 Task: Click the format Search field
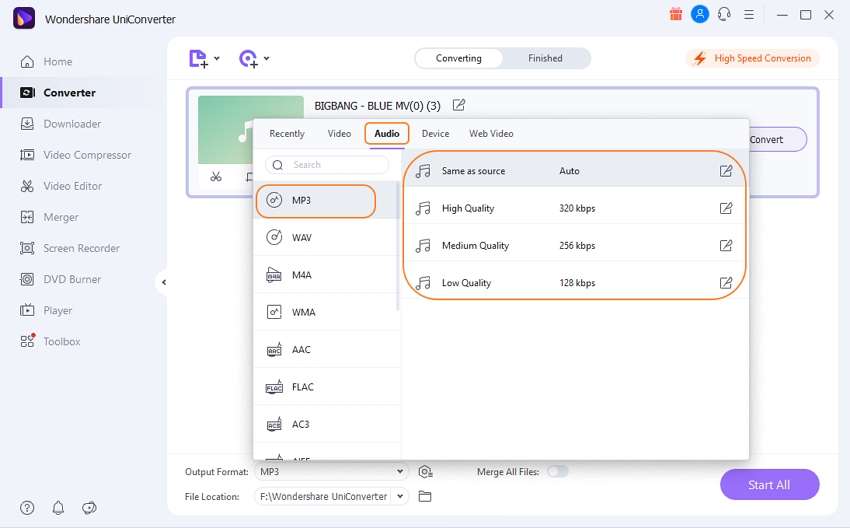327,165
